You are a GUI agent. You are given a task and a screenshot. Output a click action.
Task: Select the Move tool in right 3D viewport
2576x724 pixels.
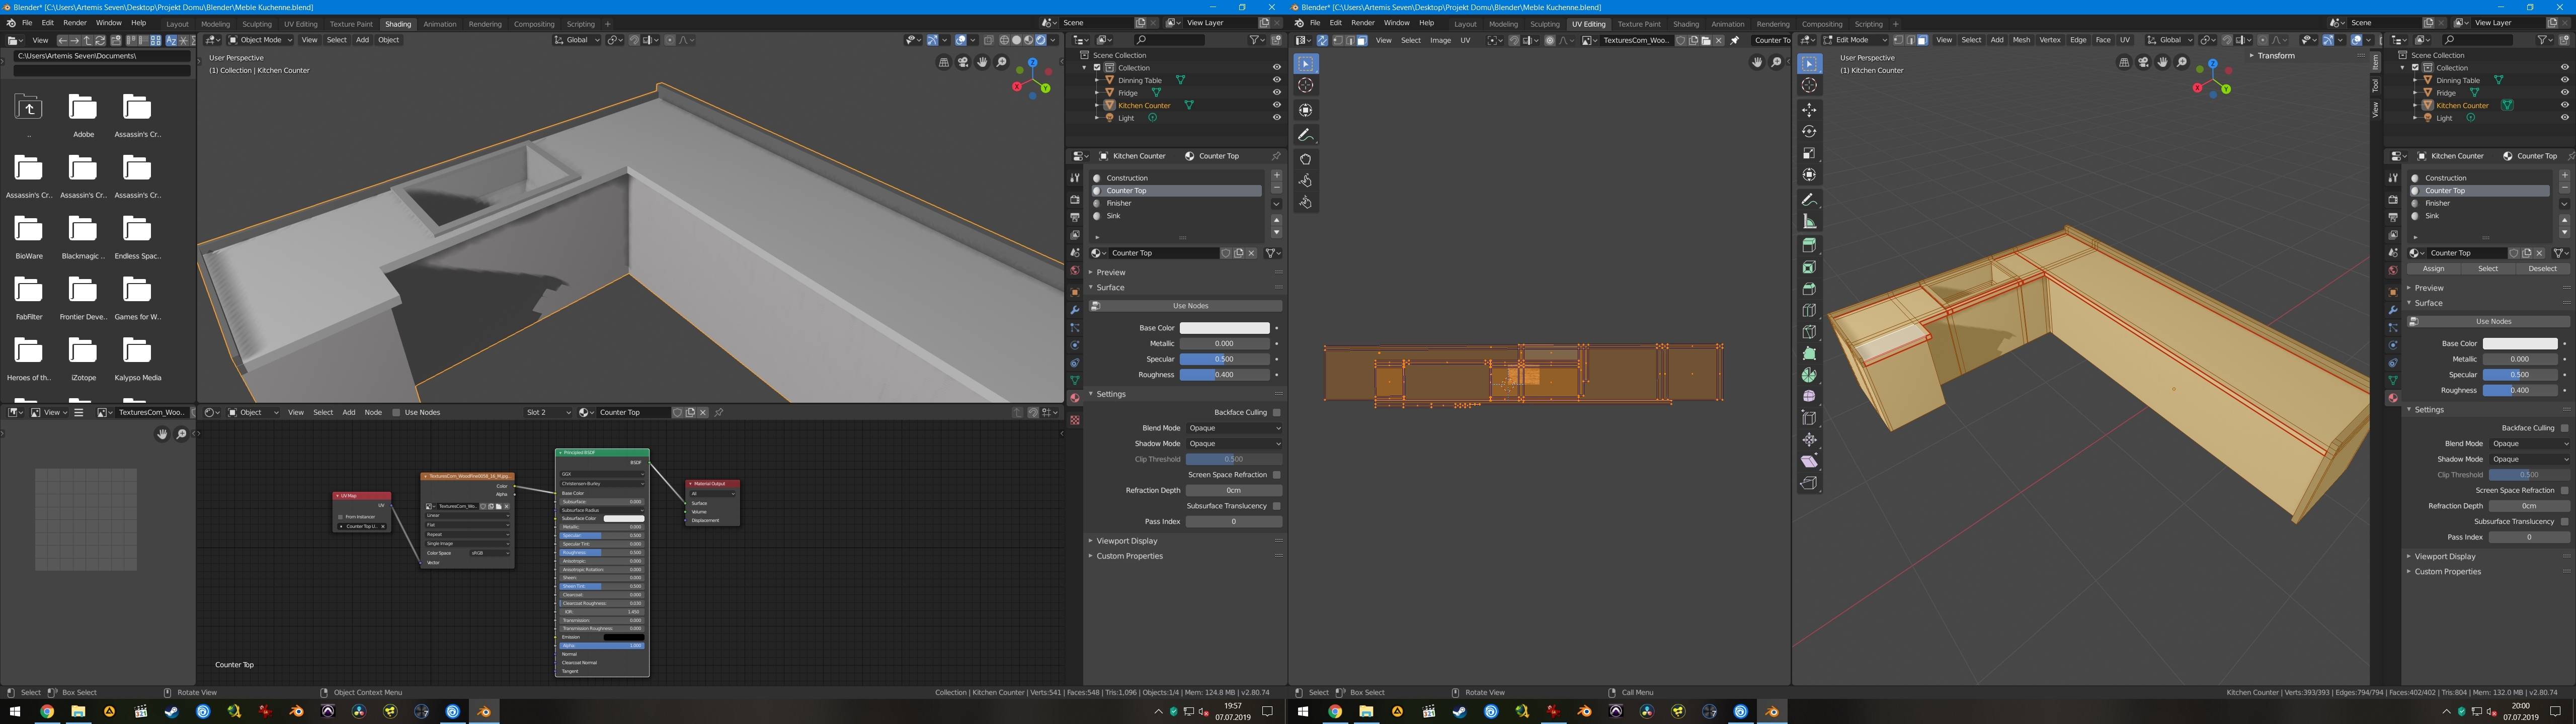coord(1809,110)
